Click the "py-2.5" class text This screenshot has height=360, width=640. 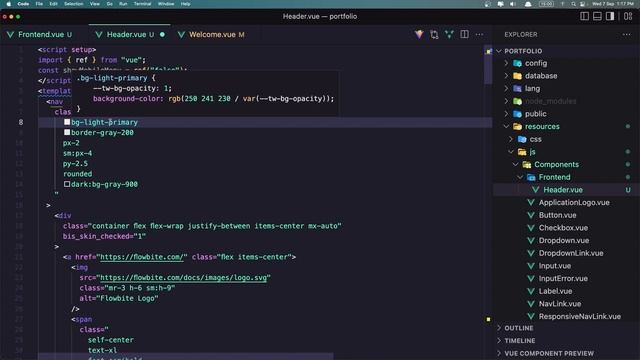pos(75,164)
